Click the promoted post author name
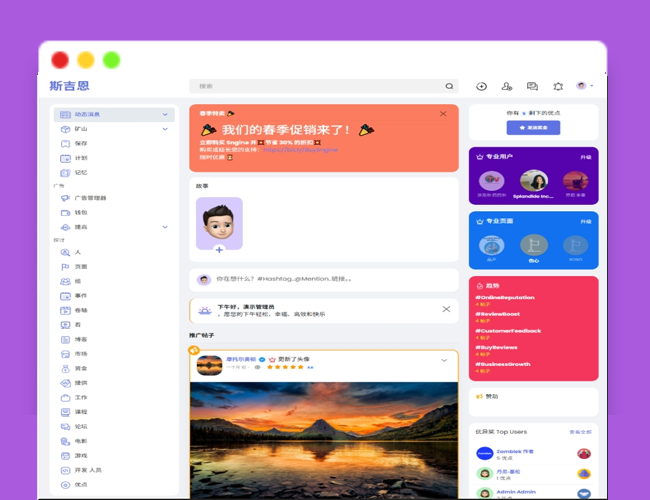Viewport: 650px width, 500px height. (241, 359)
